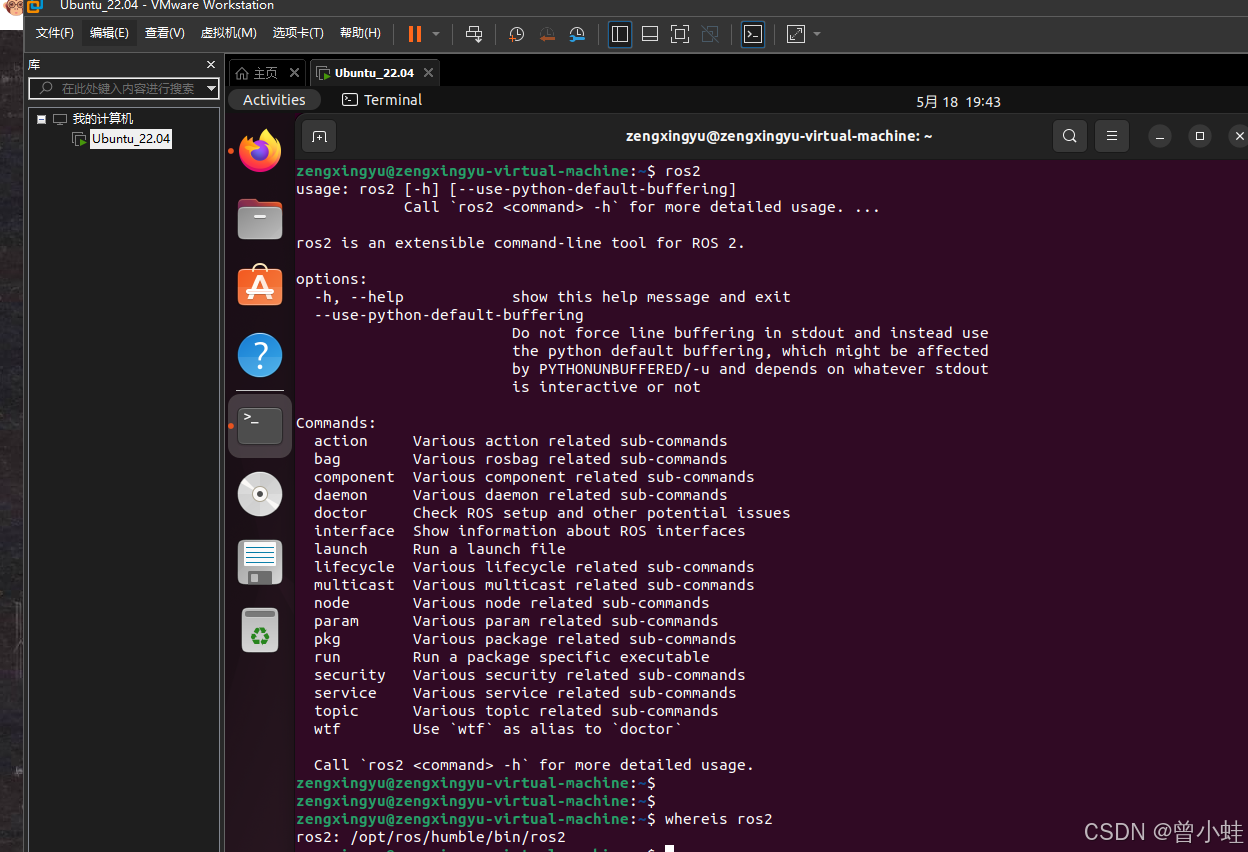Open Help from the Ubuntu dock

coord(260,355)
